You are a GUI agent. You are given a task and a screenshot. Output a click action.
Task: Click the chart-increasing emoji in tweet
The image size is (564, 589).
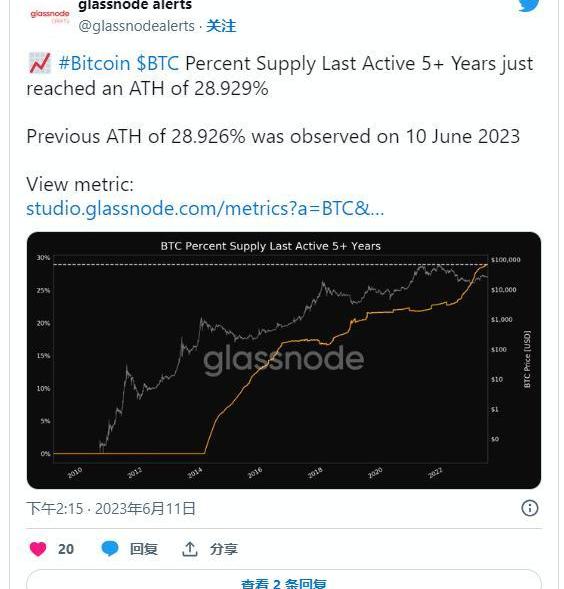[39, 63]
